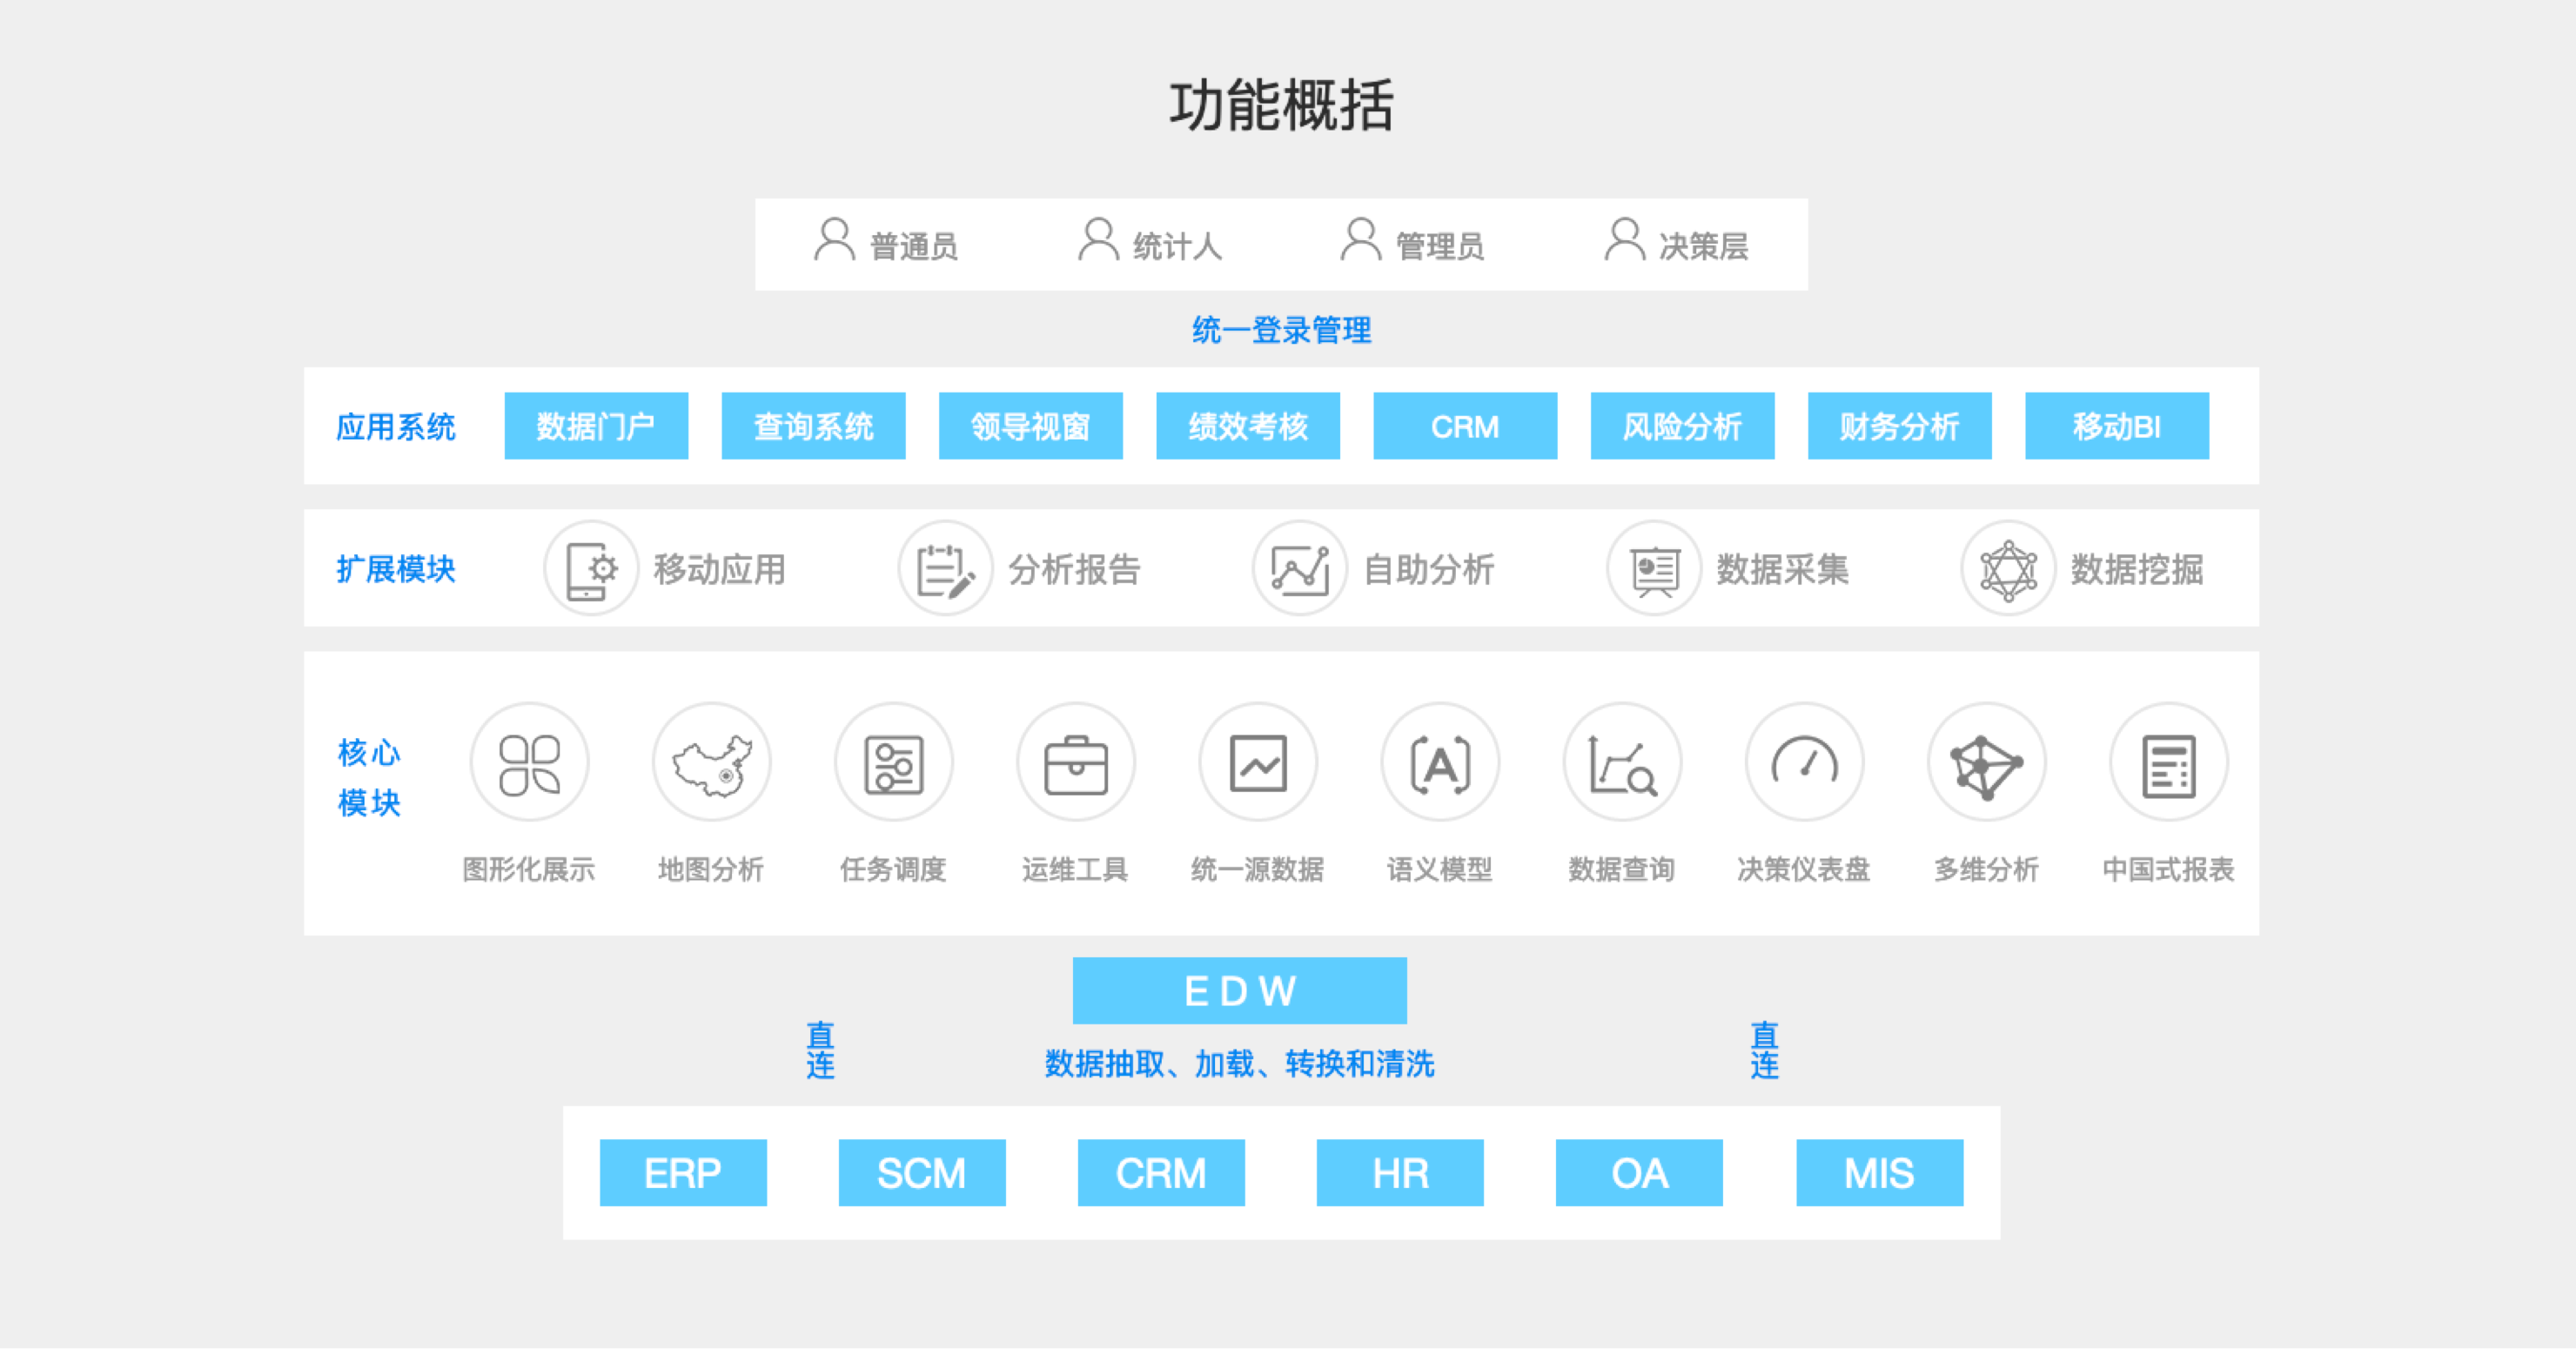Select the 分析报告 notepad icon
The height and width of the screenshot is (1349, 2576).
(945, 569)
